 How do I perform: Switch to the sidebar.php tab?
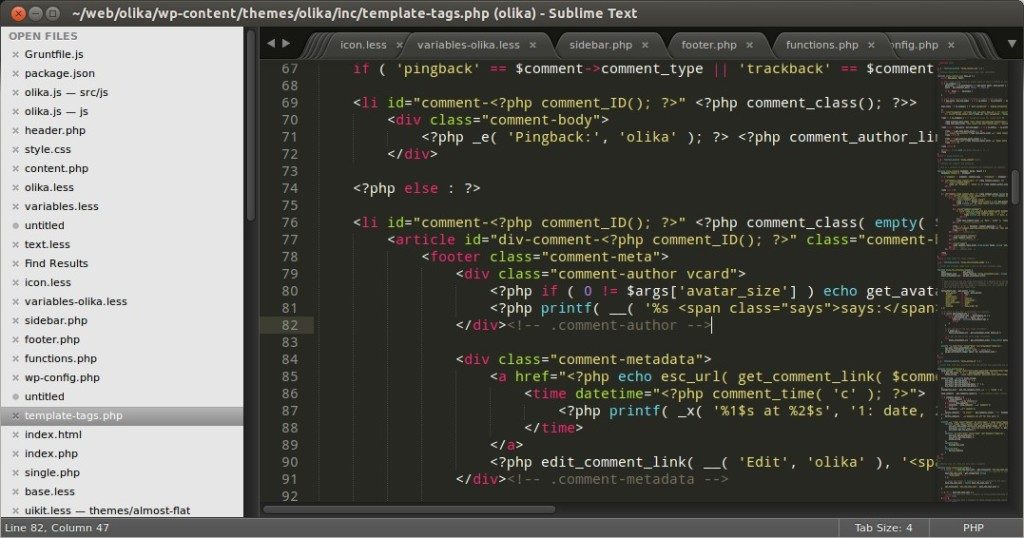click(x=601, y=45)
